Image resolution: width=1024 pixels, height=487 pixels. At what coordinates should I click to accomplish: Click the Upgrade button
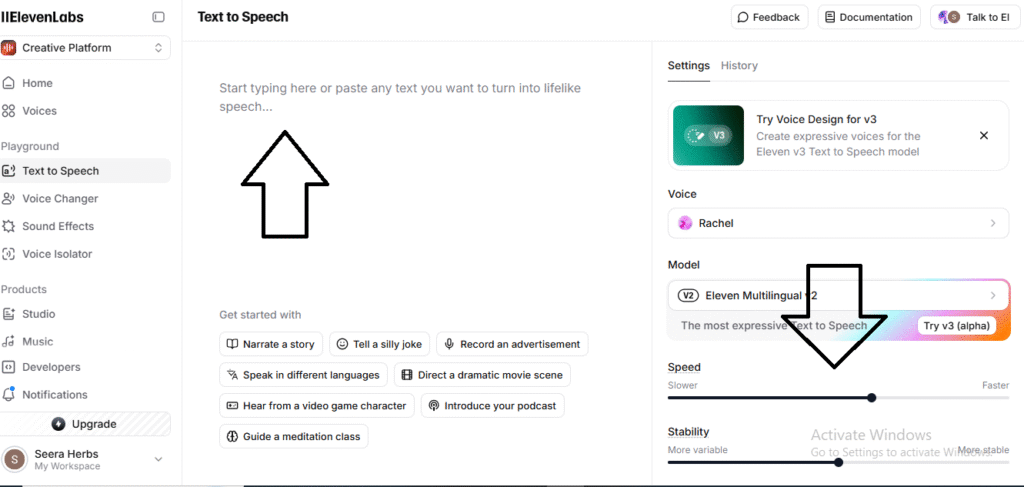click(x=85, y=424)
